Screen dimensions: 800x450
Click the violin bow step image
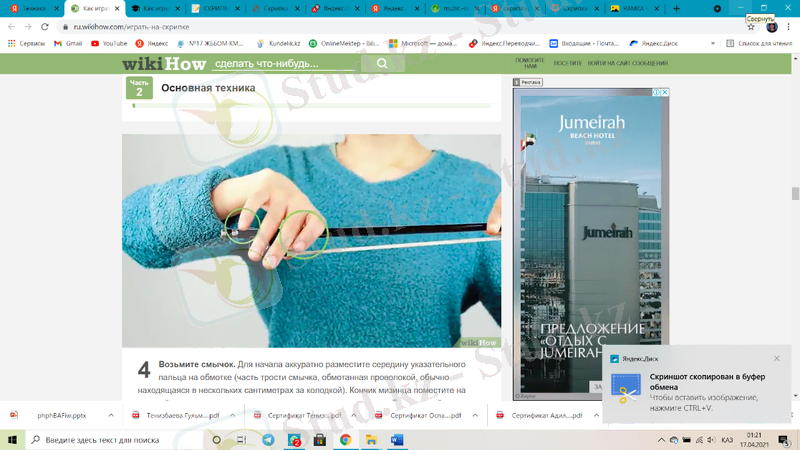coord(311,241)
